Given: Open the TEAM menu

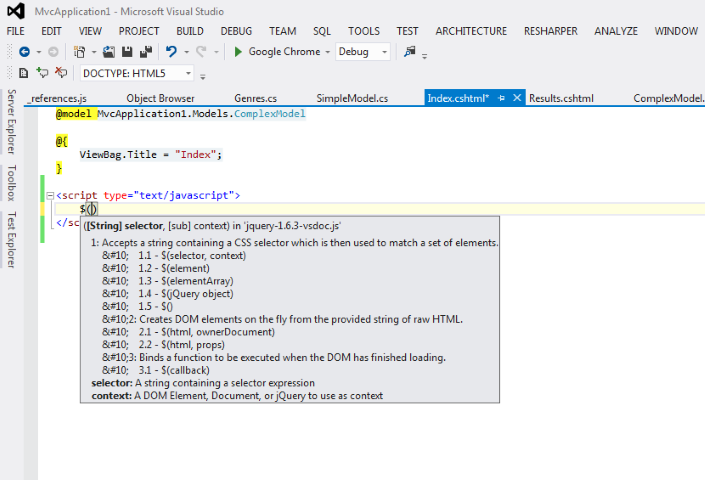Looking at the screenshot, I should 283,31.
